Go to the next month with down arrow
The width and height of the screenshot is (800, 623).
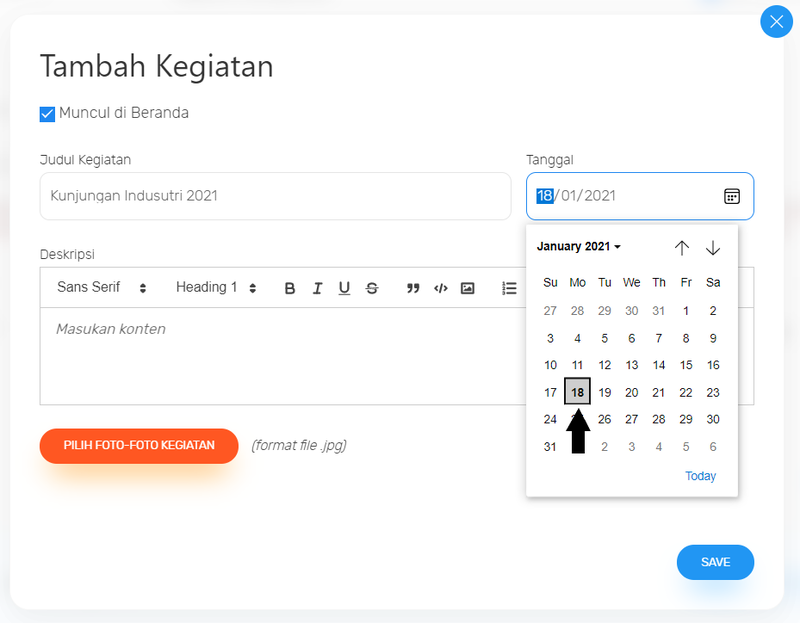(x=713, y=248)
